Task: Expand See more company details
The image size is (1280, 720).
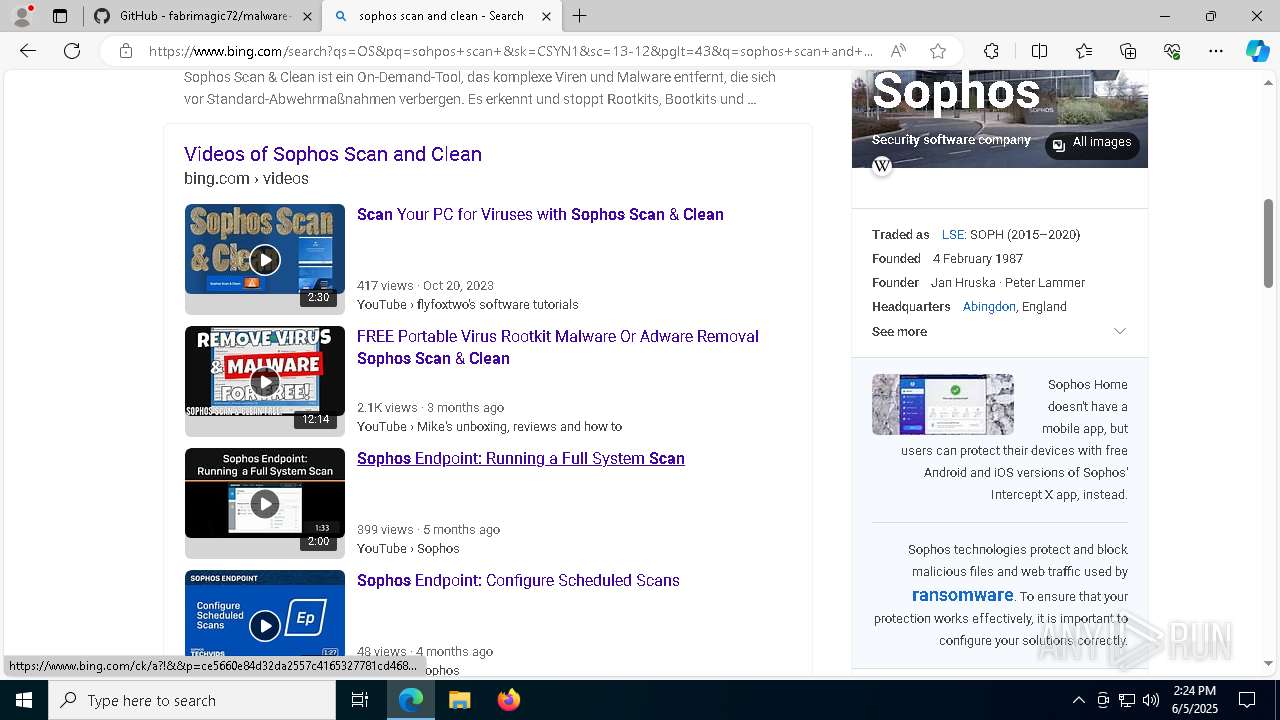Action: pos(999,332)
